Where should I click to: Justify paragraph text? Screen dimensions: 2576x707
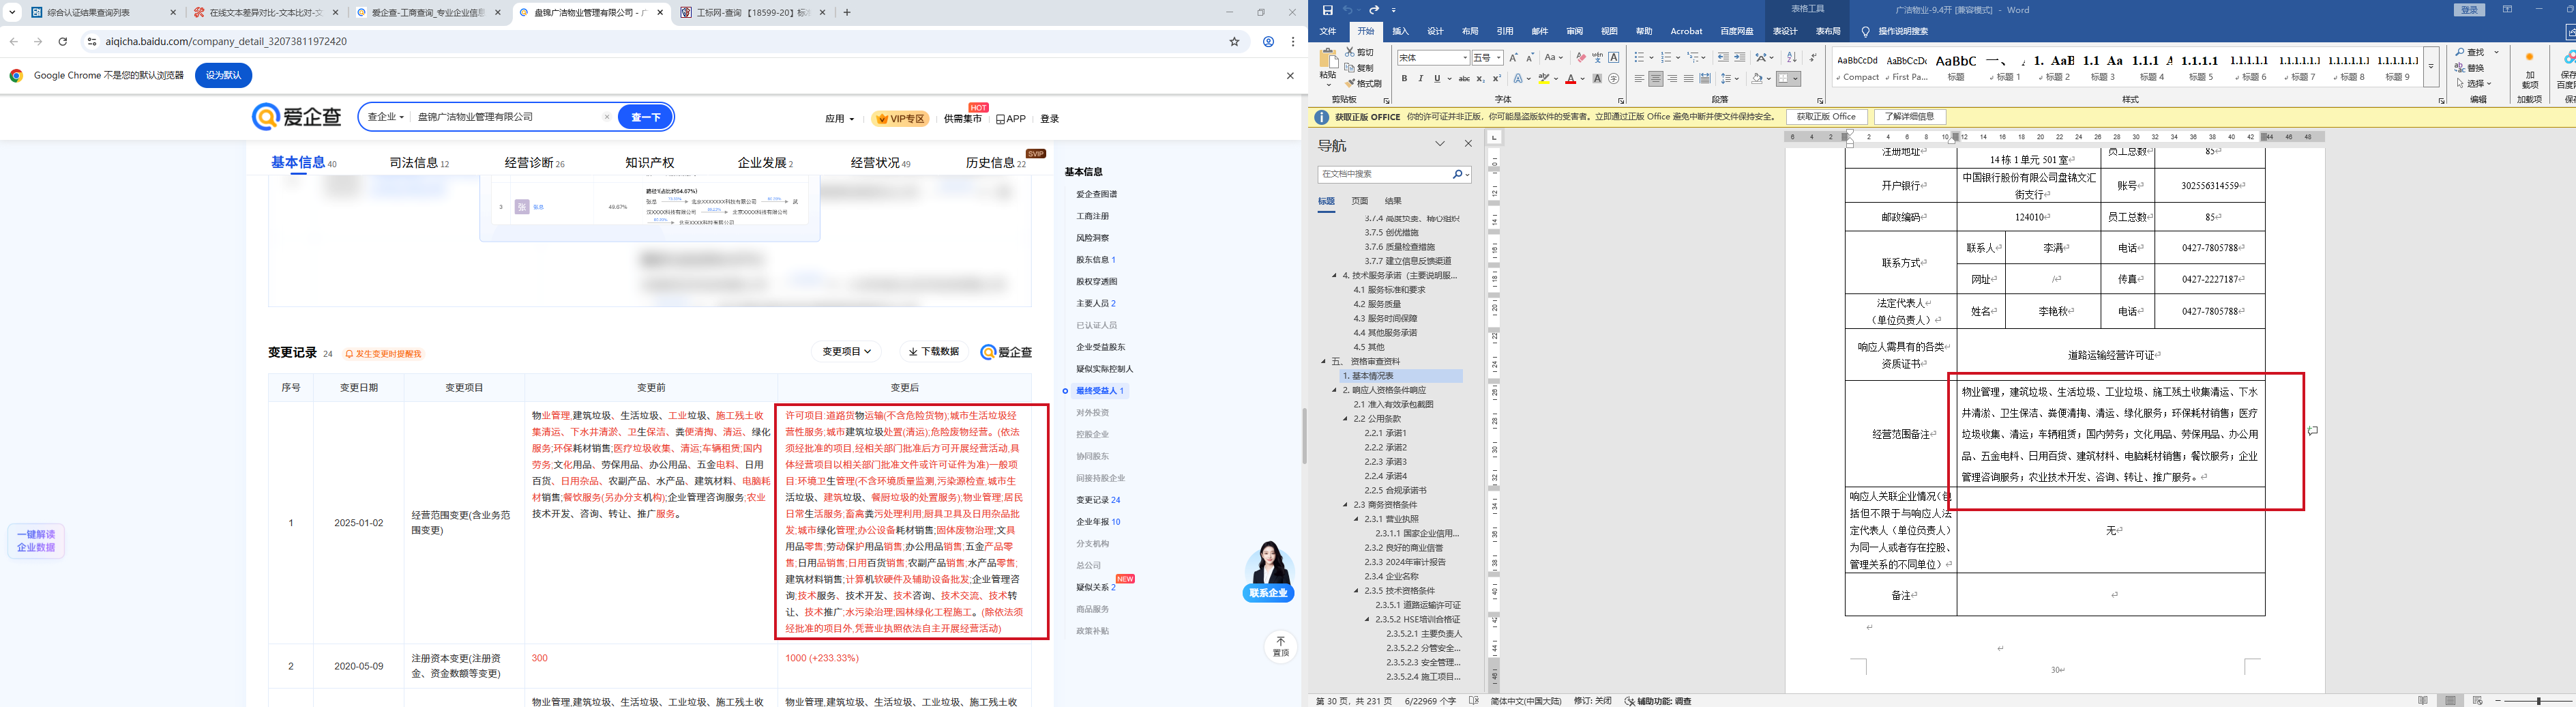coord(1689,79)
